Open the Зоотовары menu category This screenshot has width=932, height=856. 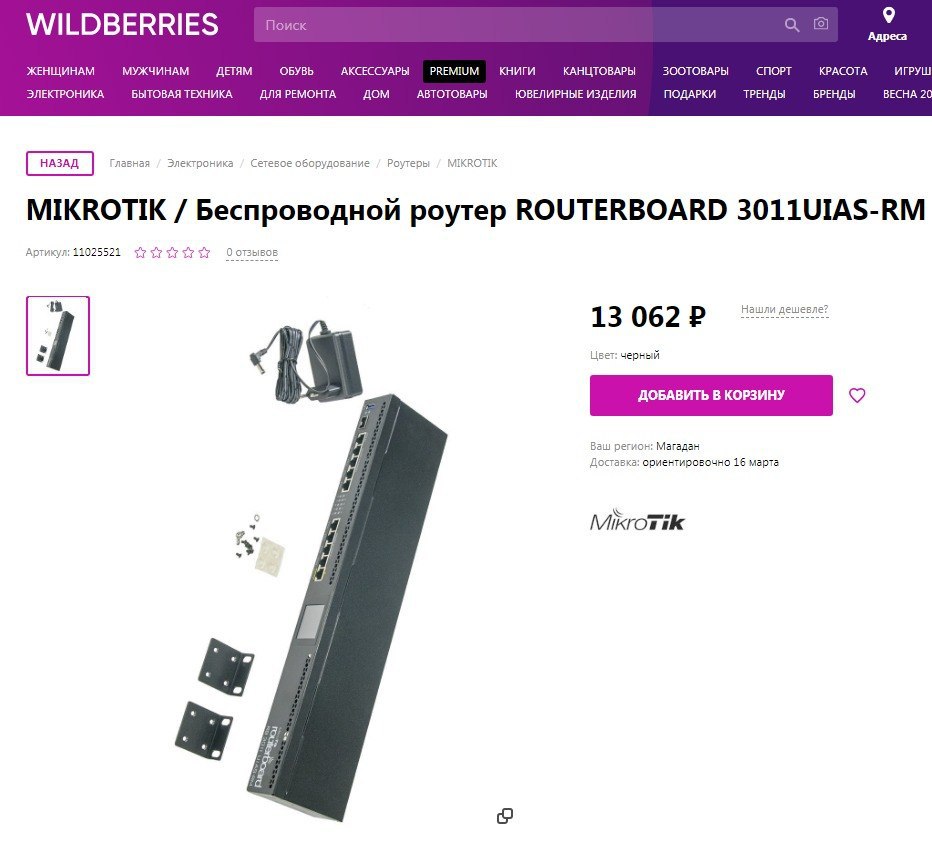(695, 71)
